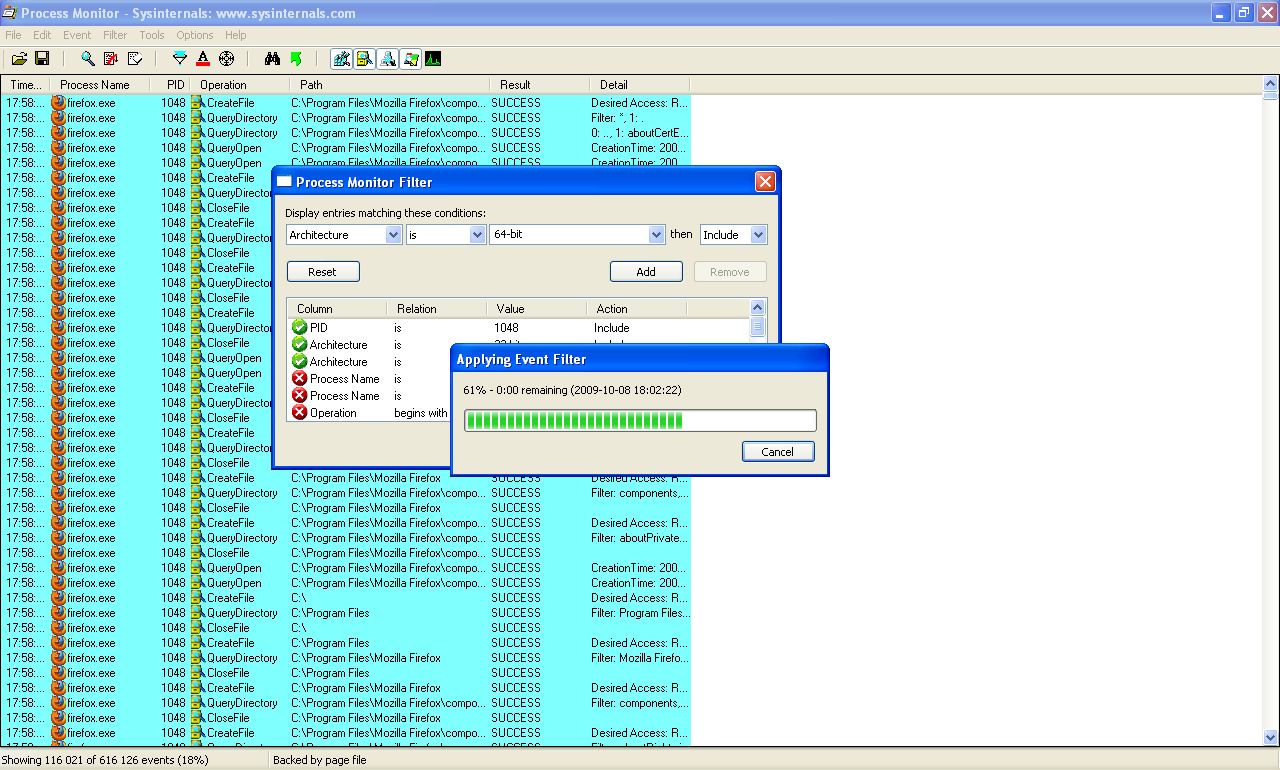1280x770 pixels.
Task: Select the 'Filter: Program Files...' detail cell
Action: tap(640, 613)
